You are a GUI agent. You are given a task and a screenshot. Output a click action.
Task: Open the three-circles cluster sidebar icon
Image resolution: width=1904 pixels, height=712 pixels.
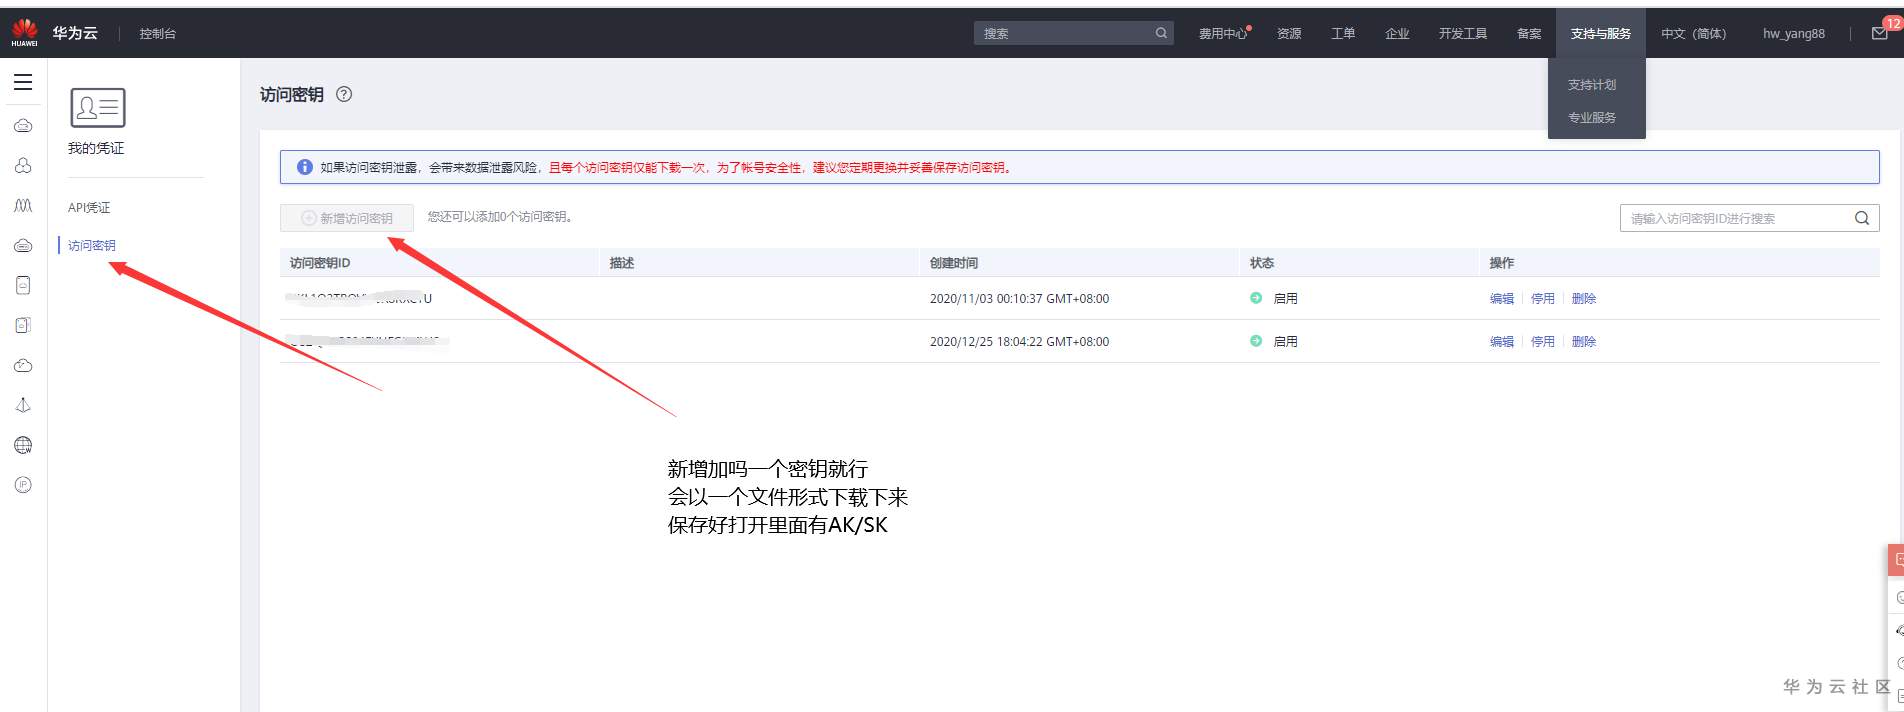click(x=23, y=165)
